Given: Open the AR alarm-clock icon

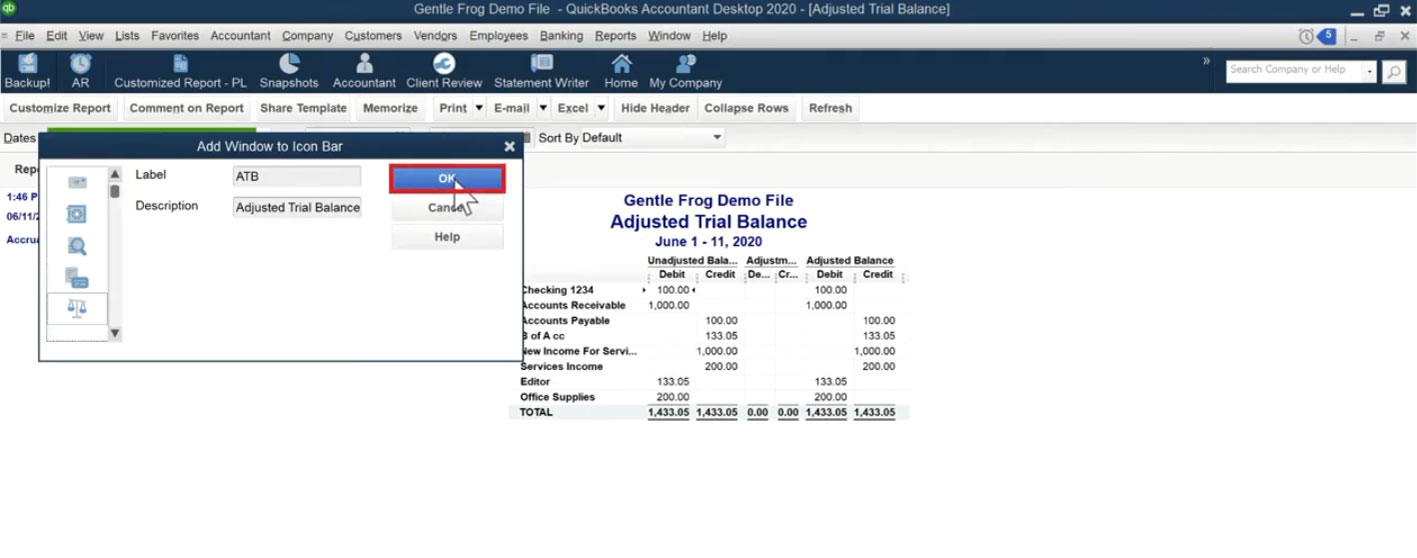Looking at the screenshot, I should [80, 72].
